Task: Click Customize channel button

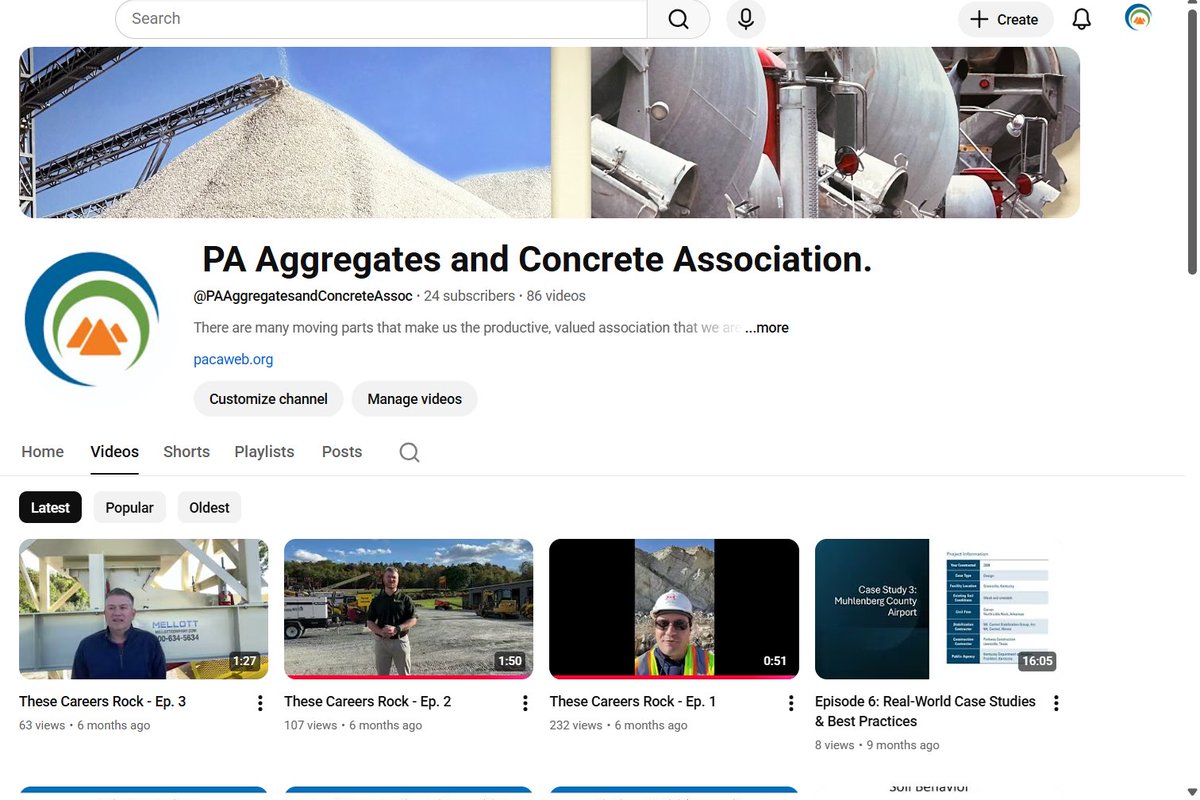Action: pos(268,399)
